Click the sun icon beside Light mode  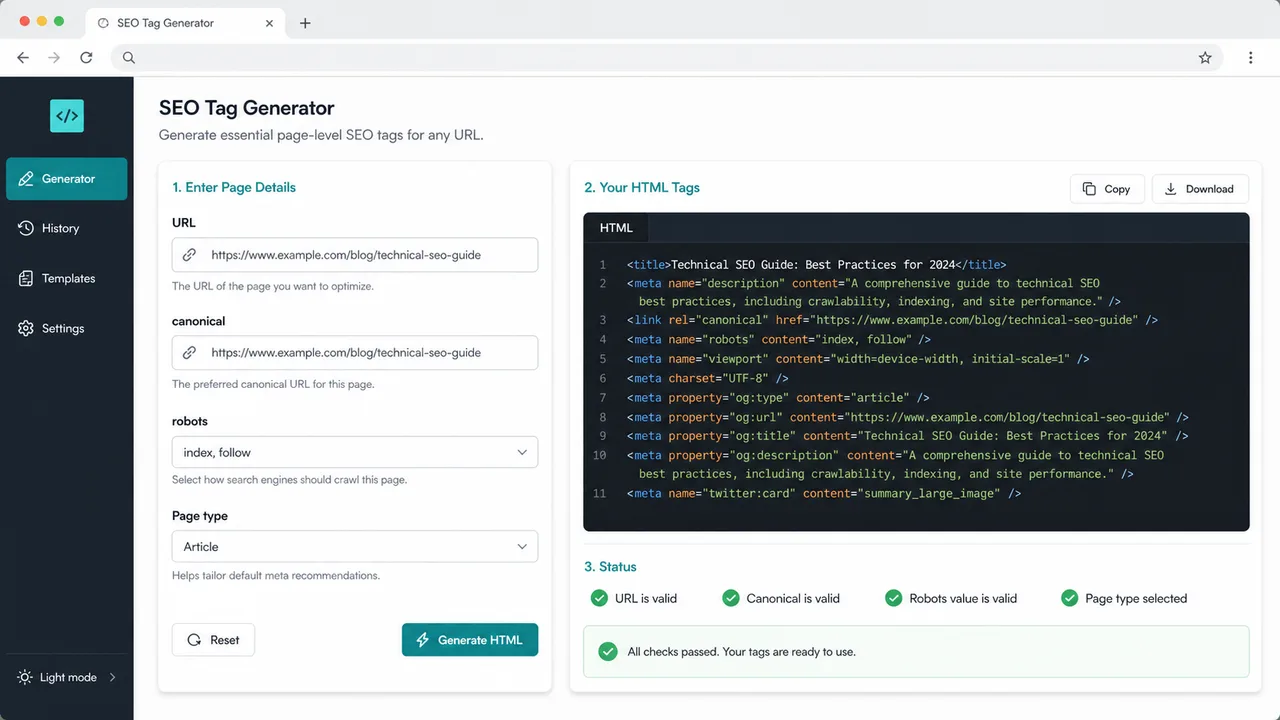25,677
